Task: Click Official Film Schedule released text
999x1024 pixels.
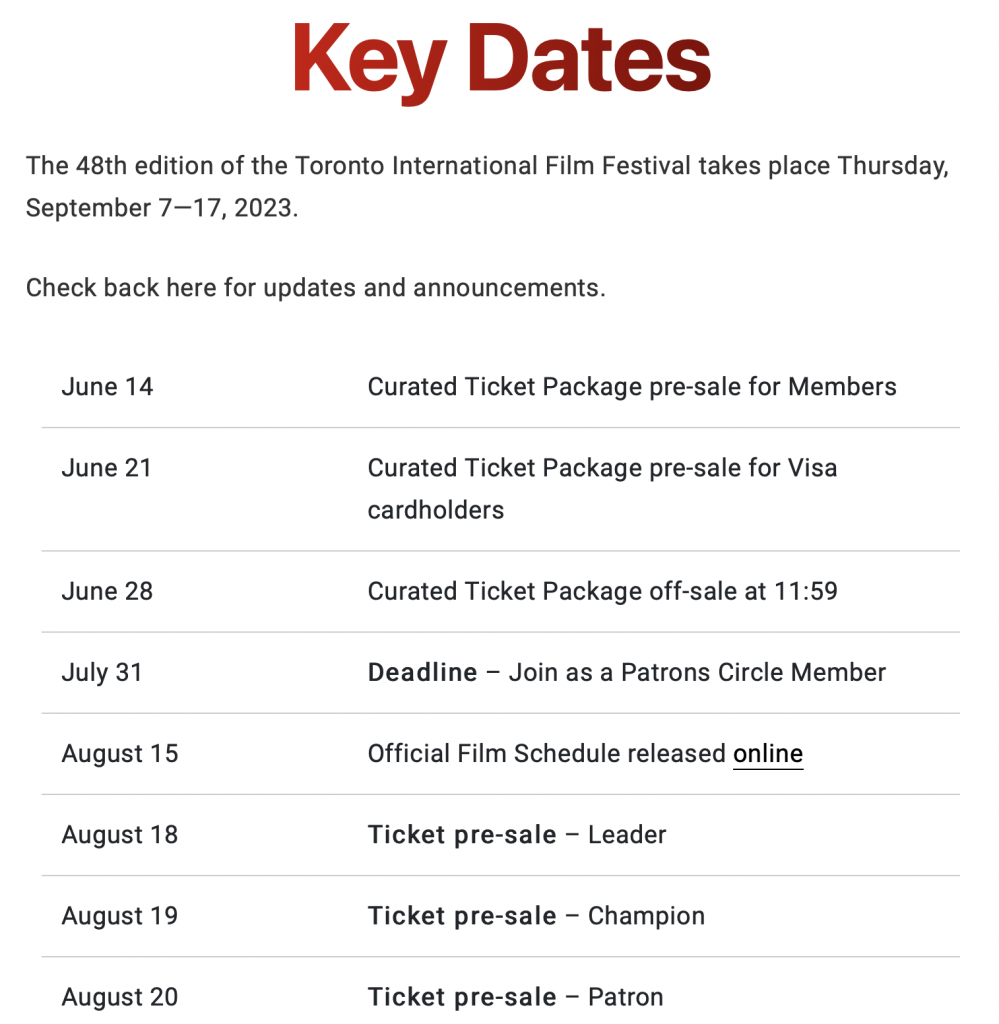Action: pos(547,754)
